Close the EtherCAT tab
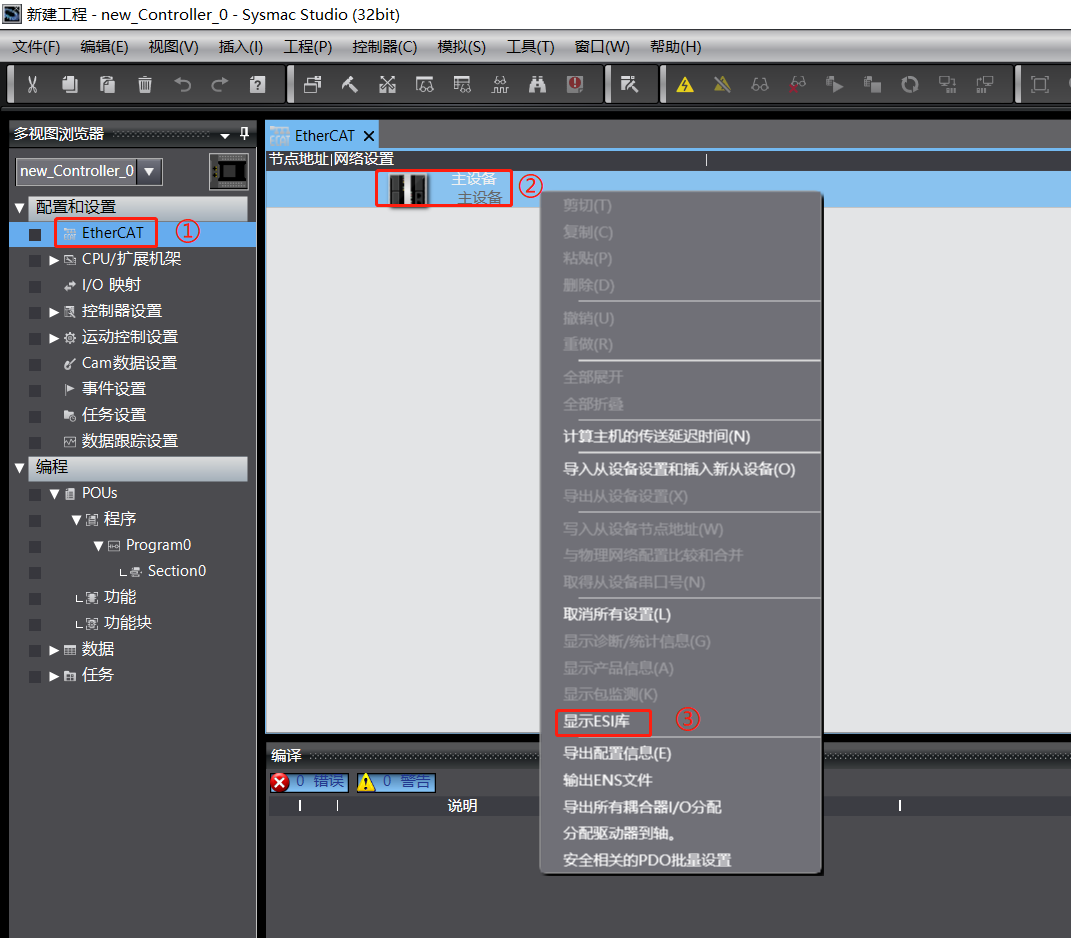The width and height of the screenshot is (1071, 938). (369, 136)
